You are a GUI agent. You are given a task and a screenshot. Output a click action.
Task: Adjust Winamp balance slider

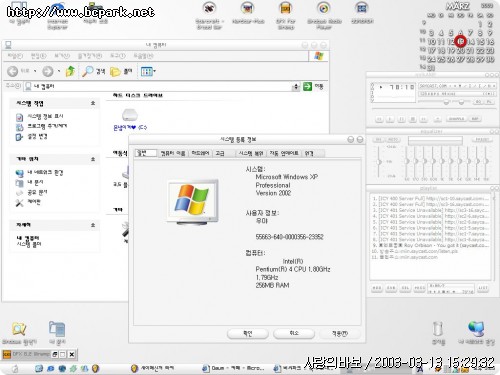coord(462,102)
